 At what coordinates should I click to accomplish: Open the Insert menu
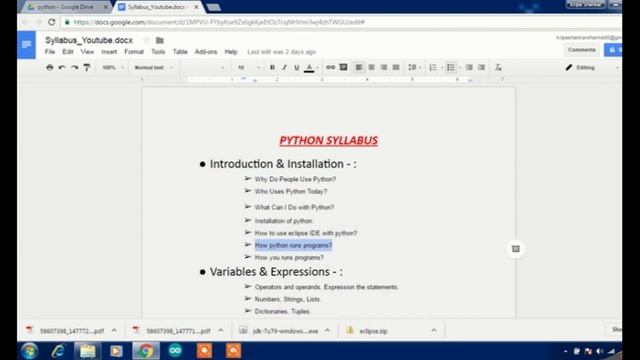tap(109, 52)
